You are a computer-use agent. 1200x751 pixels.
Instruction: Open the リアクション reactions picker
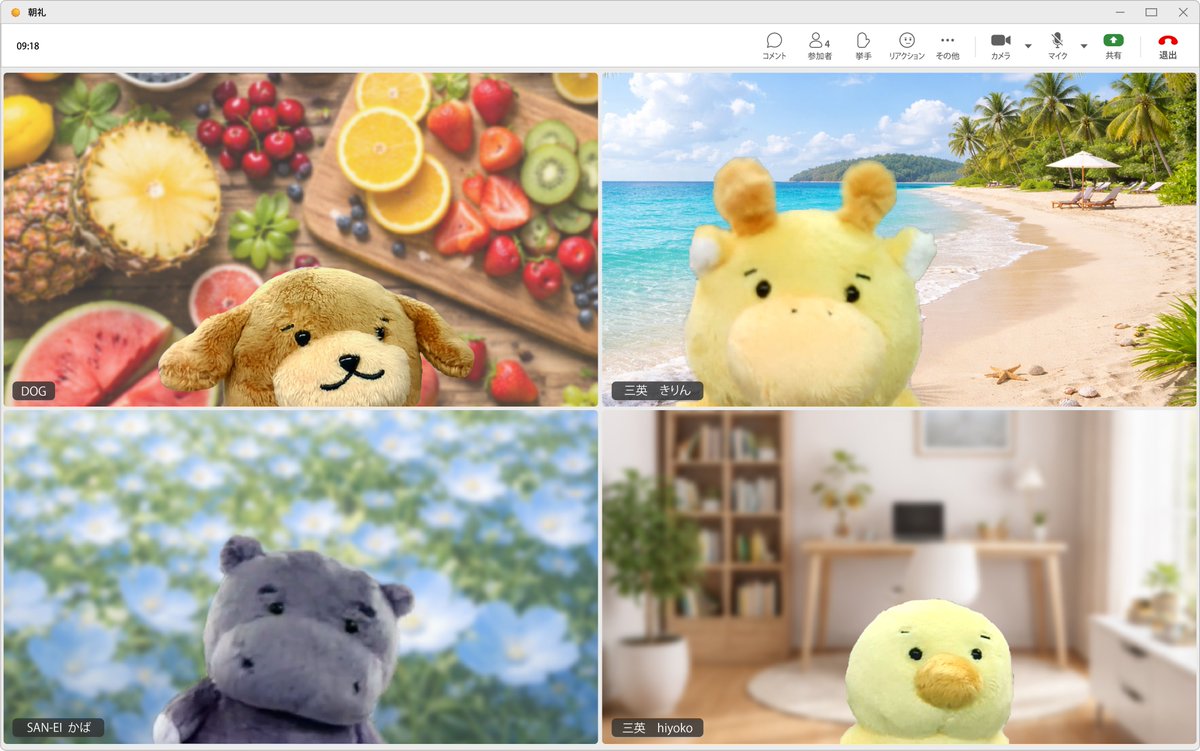tap(907, 46)
